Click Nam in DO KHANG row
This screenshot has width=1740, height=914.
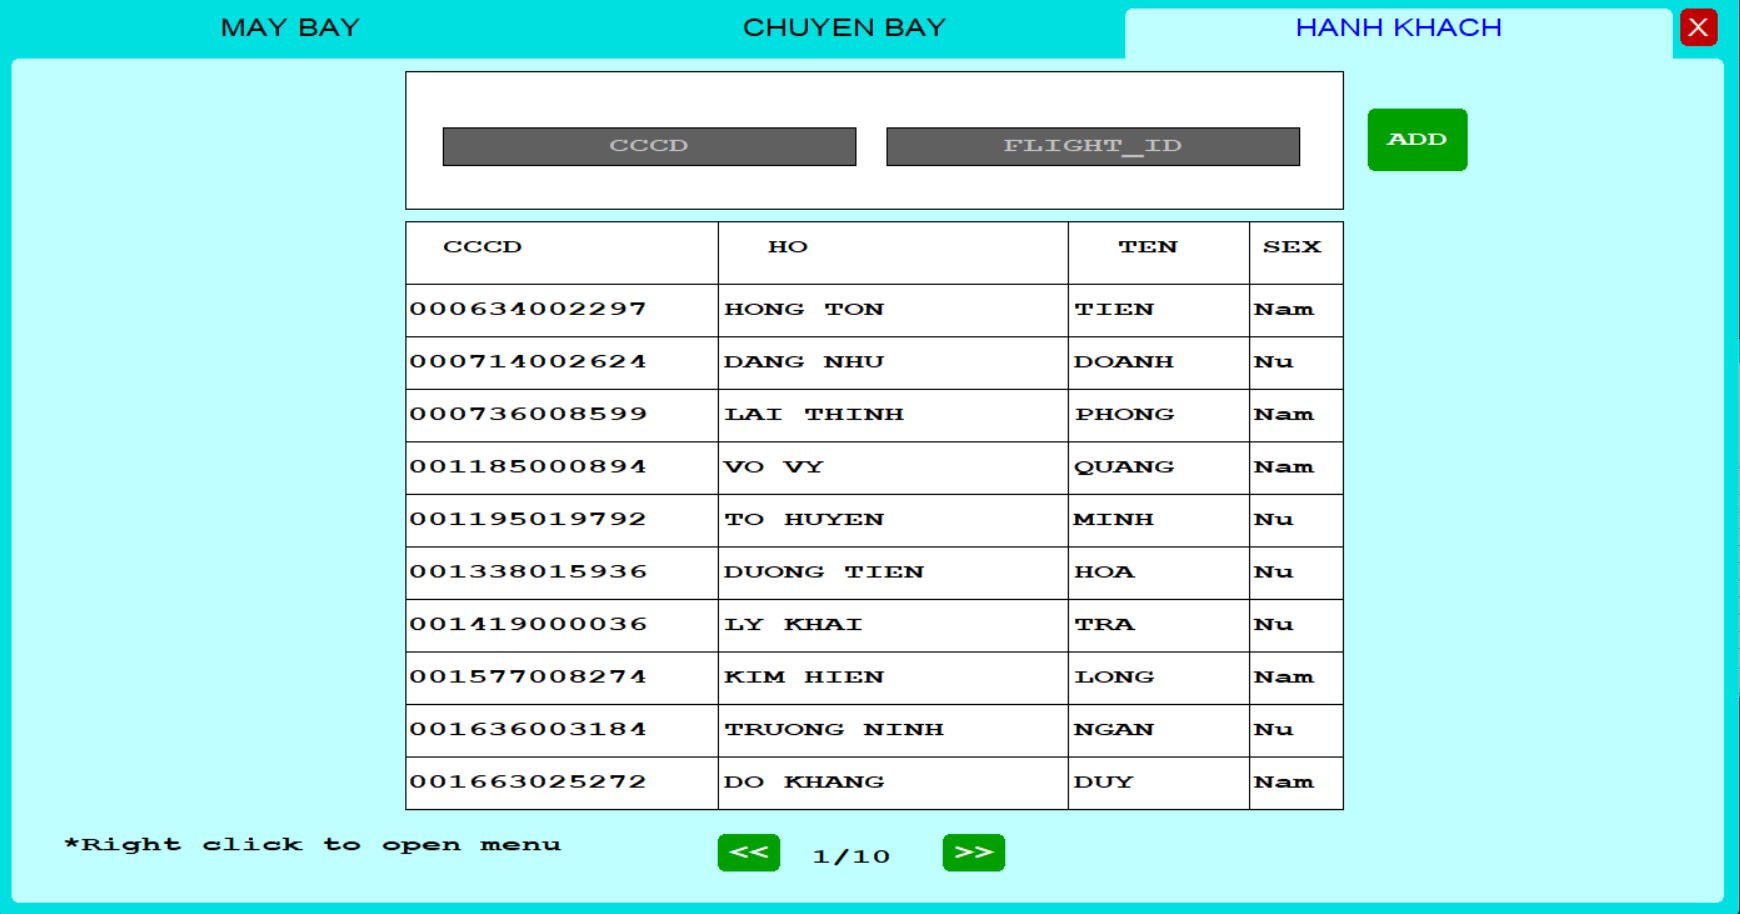point(1296,783)
